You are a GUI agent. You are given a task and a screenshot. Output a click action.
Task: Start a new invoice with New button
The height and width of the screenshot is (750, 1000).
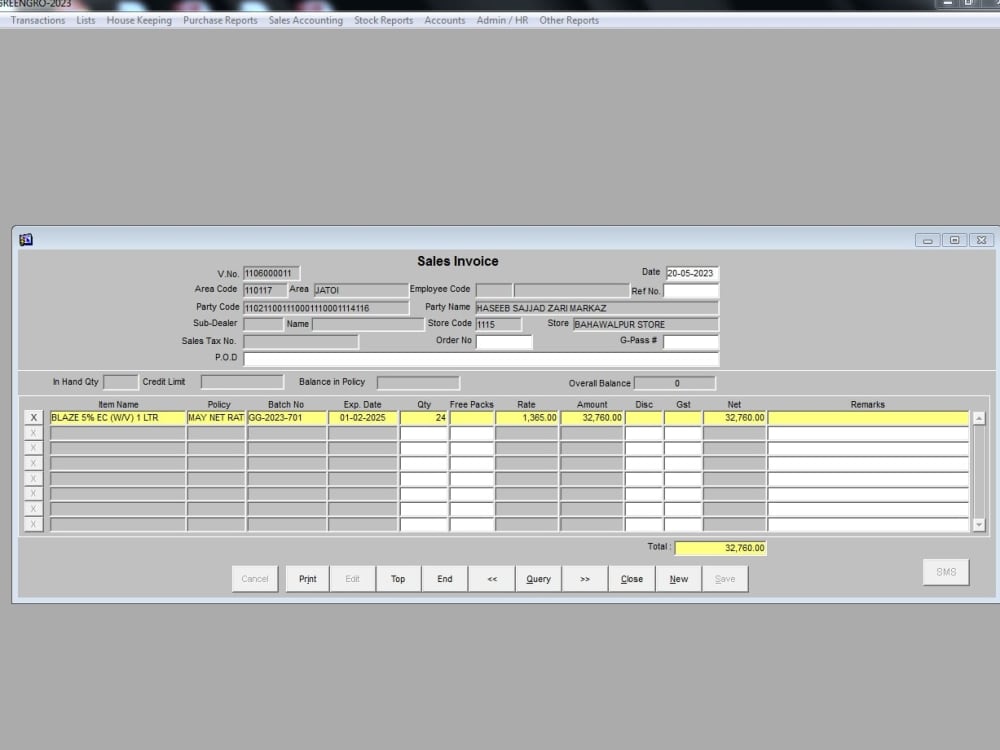[x=678, y=578]
